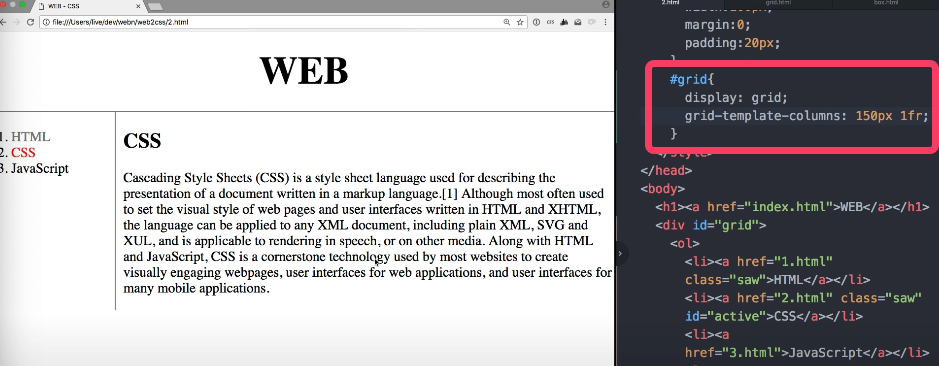Expand the editor side panel arrow
Viewport: 939px width, 366px height.
coord(620,253)
